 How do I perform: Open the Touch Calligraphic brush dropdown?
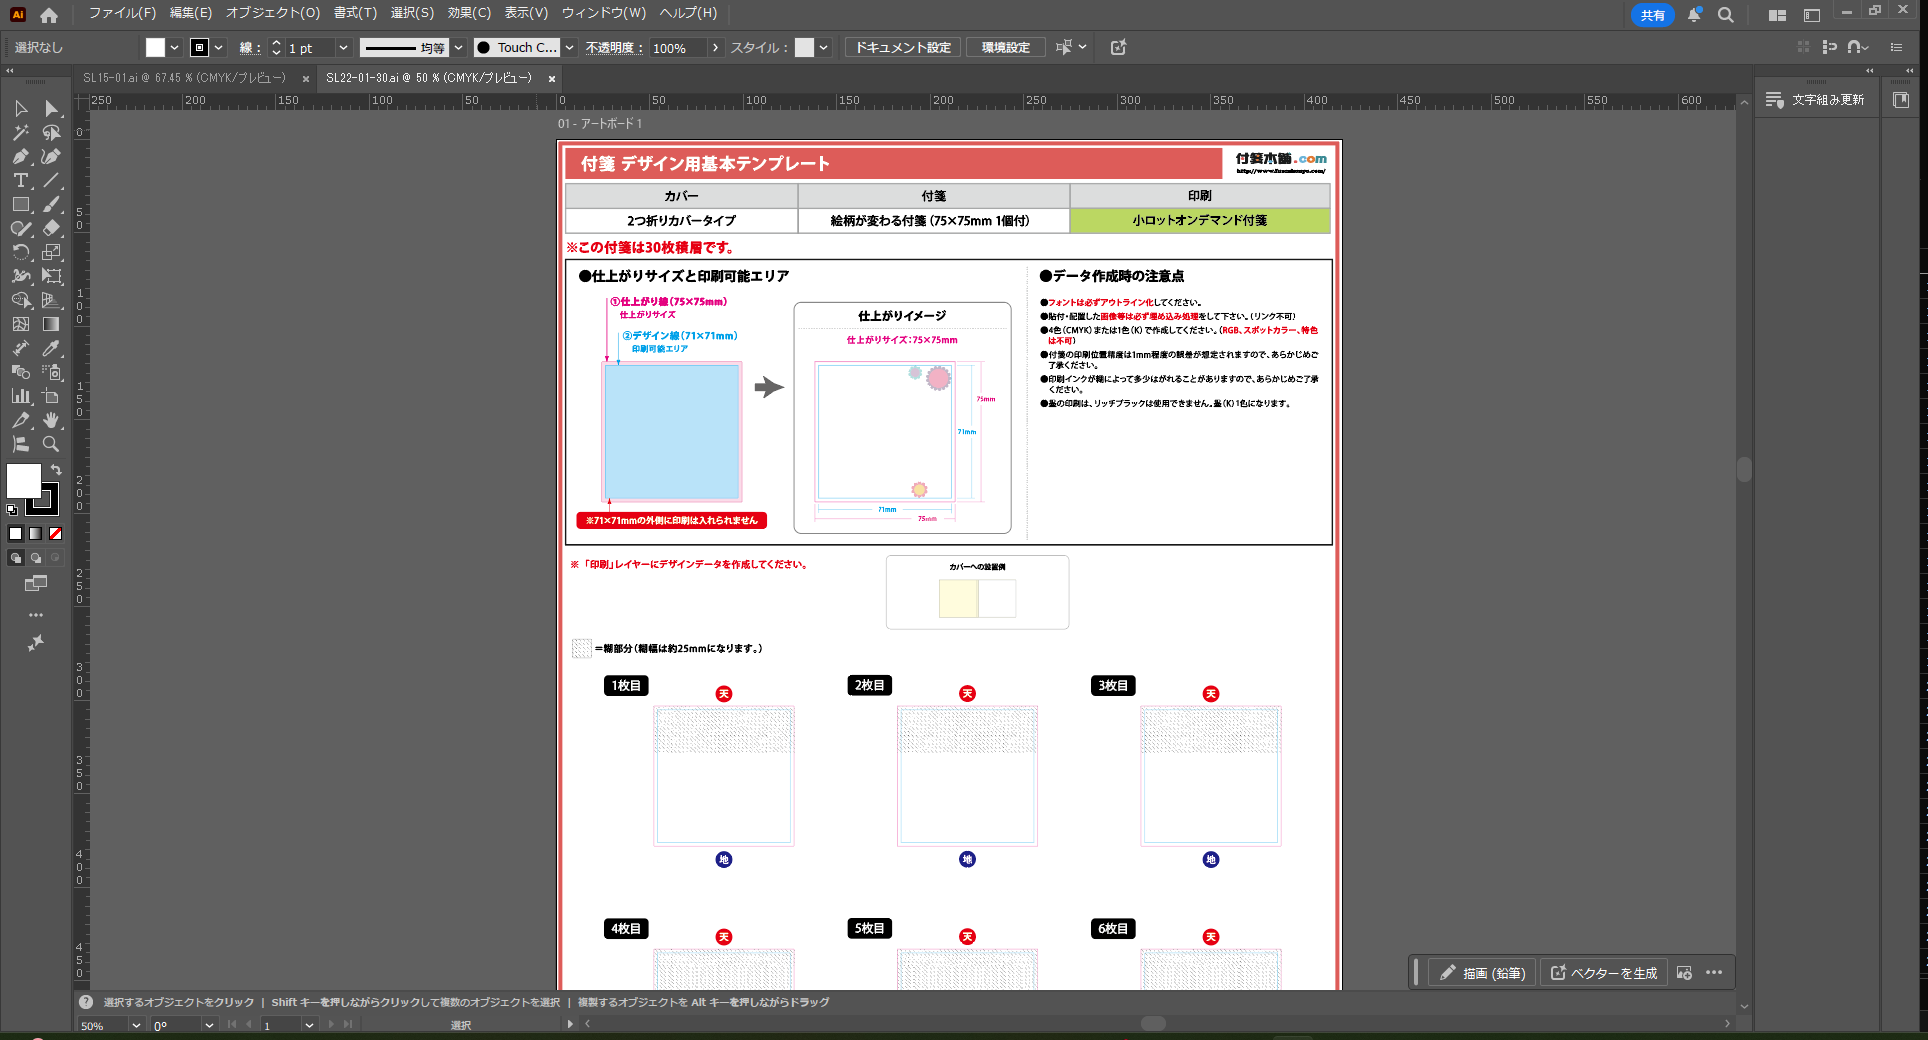click(569, 48)
